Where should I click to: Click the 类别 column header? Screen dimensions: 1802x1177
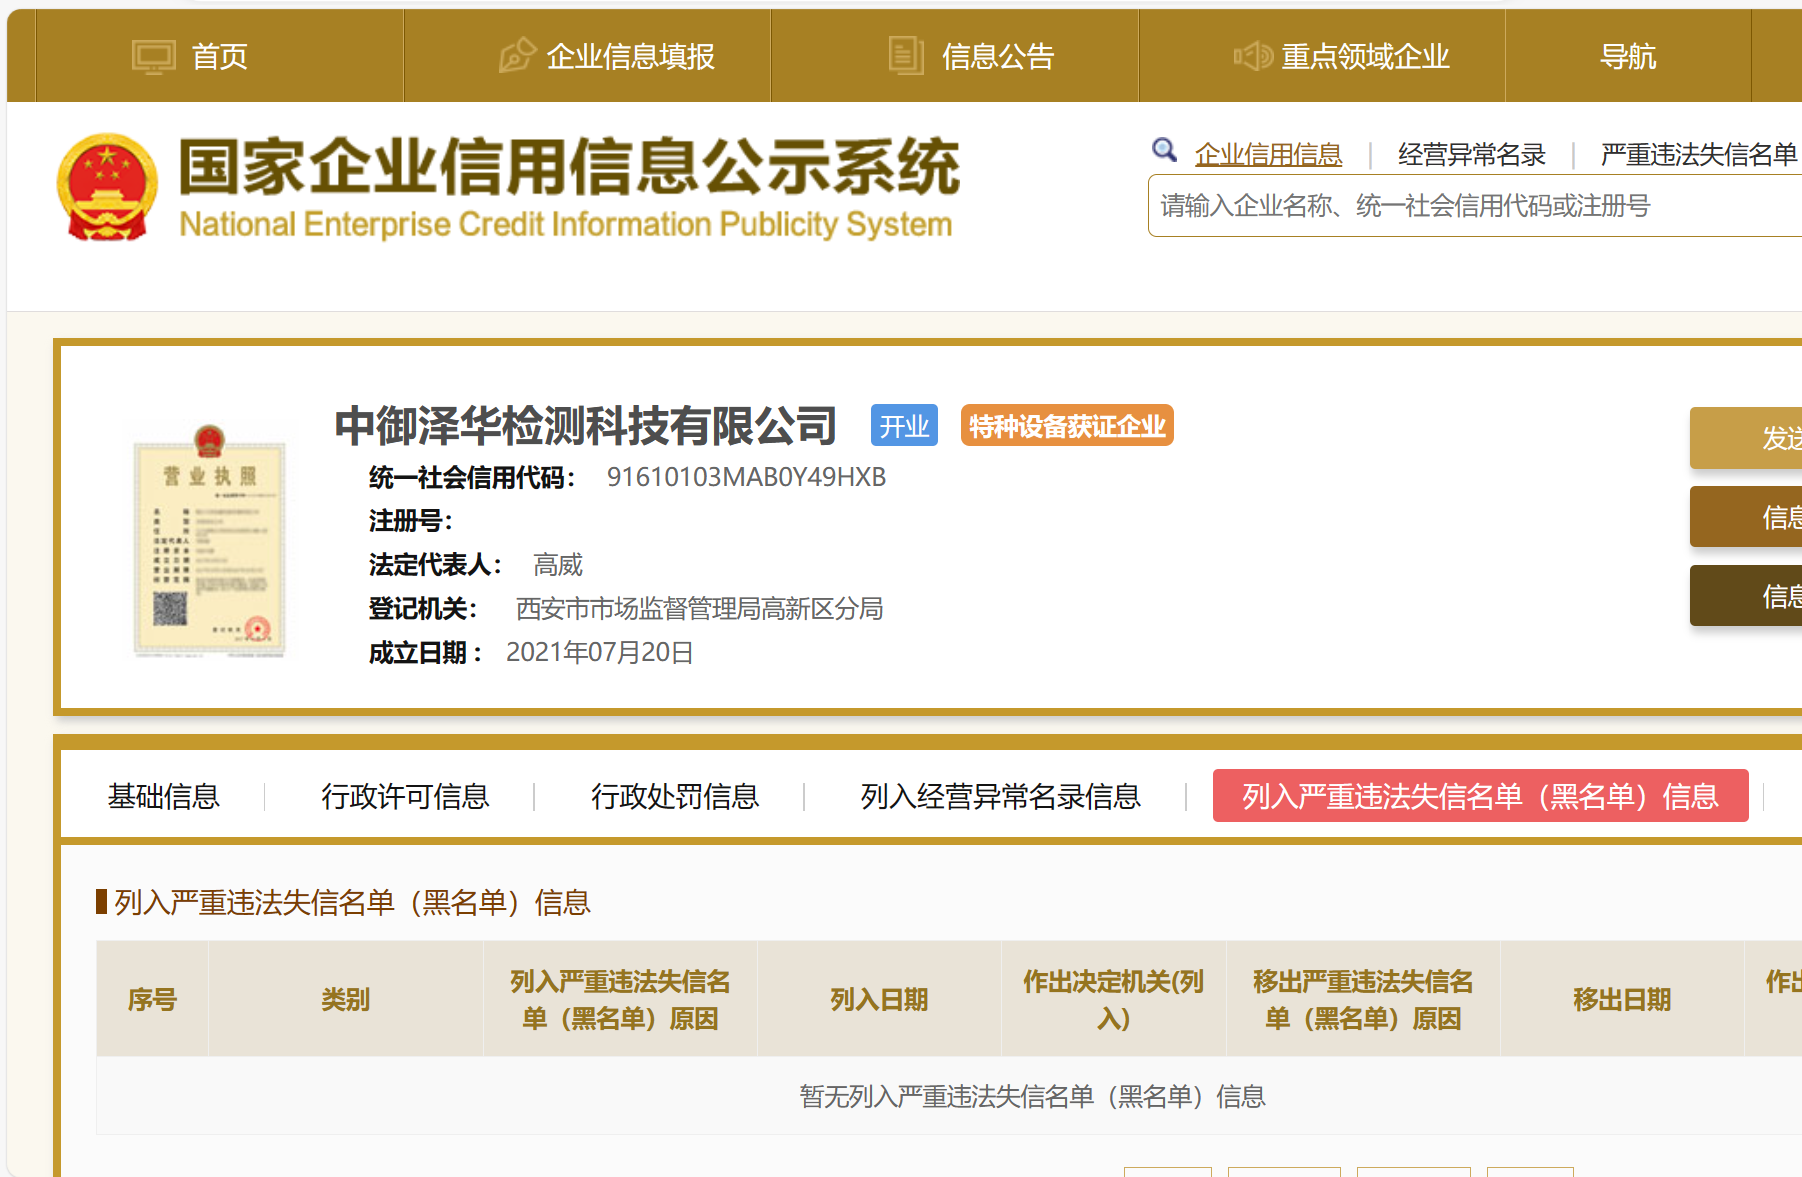click(x=346, y=999)
